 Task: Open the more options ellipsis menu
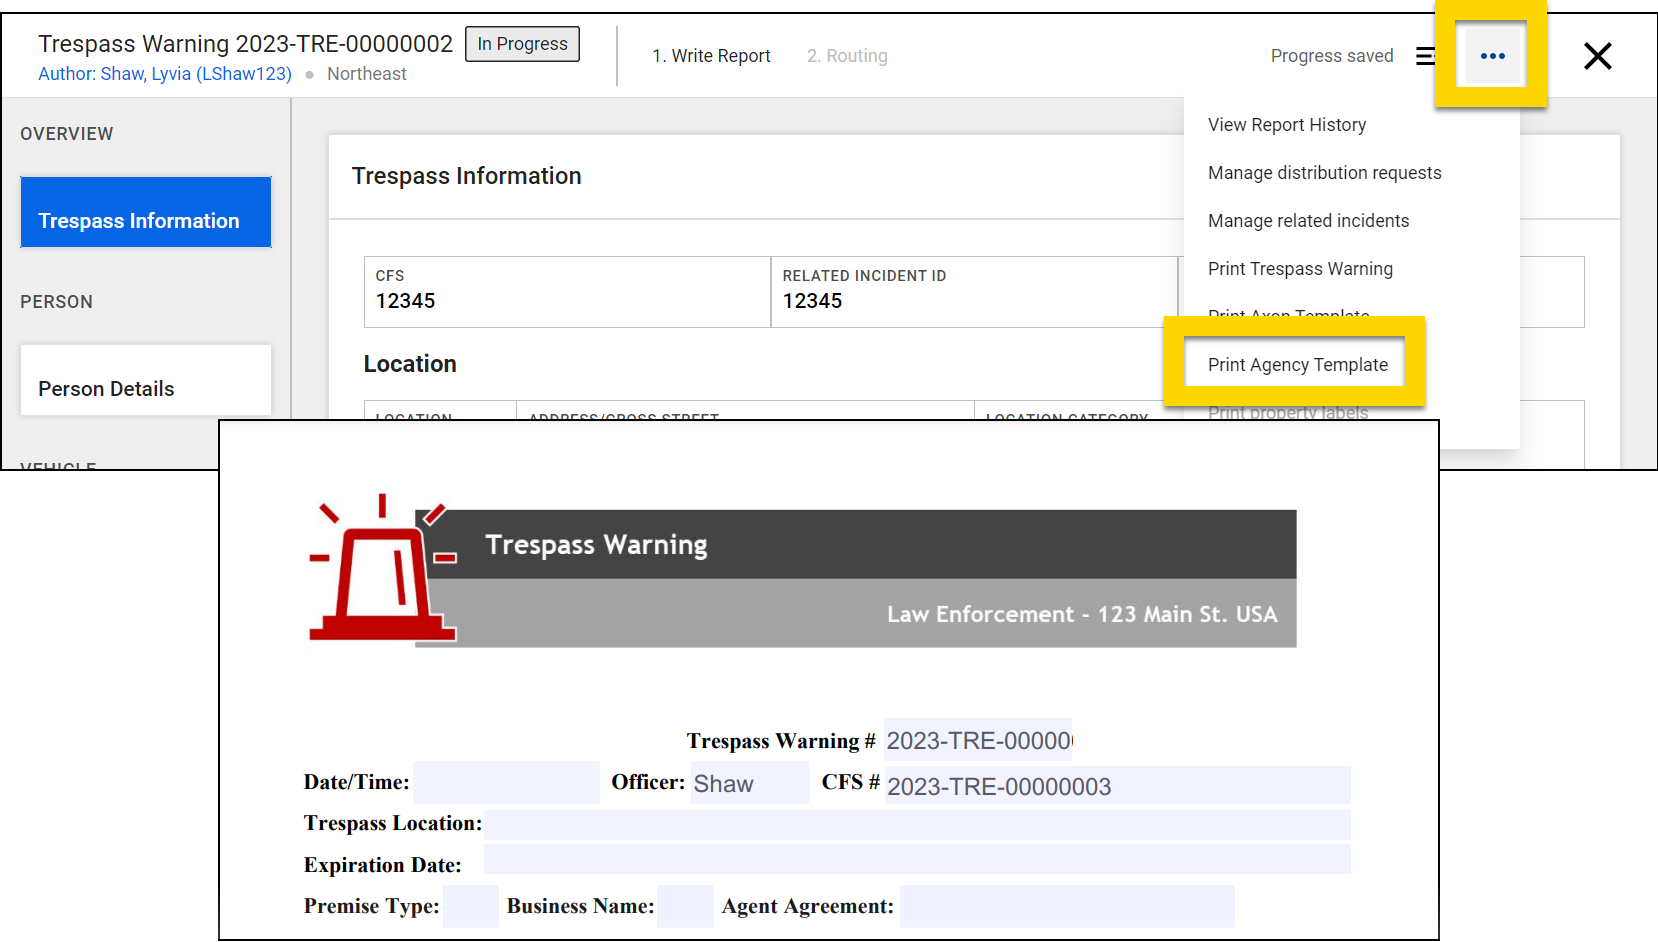(x=1491, y=57)
